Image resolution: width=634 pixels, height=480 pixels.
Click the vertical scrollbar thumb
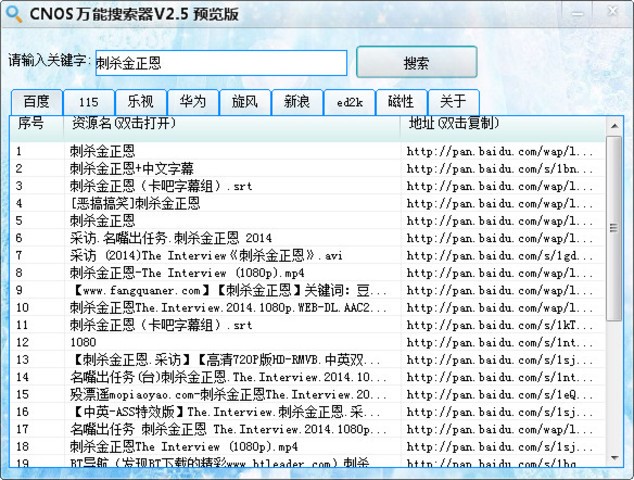pyautogui.click(x=614, y=229)
